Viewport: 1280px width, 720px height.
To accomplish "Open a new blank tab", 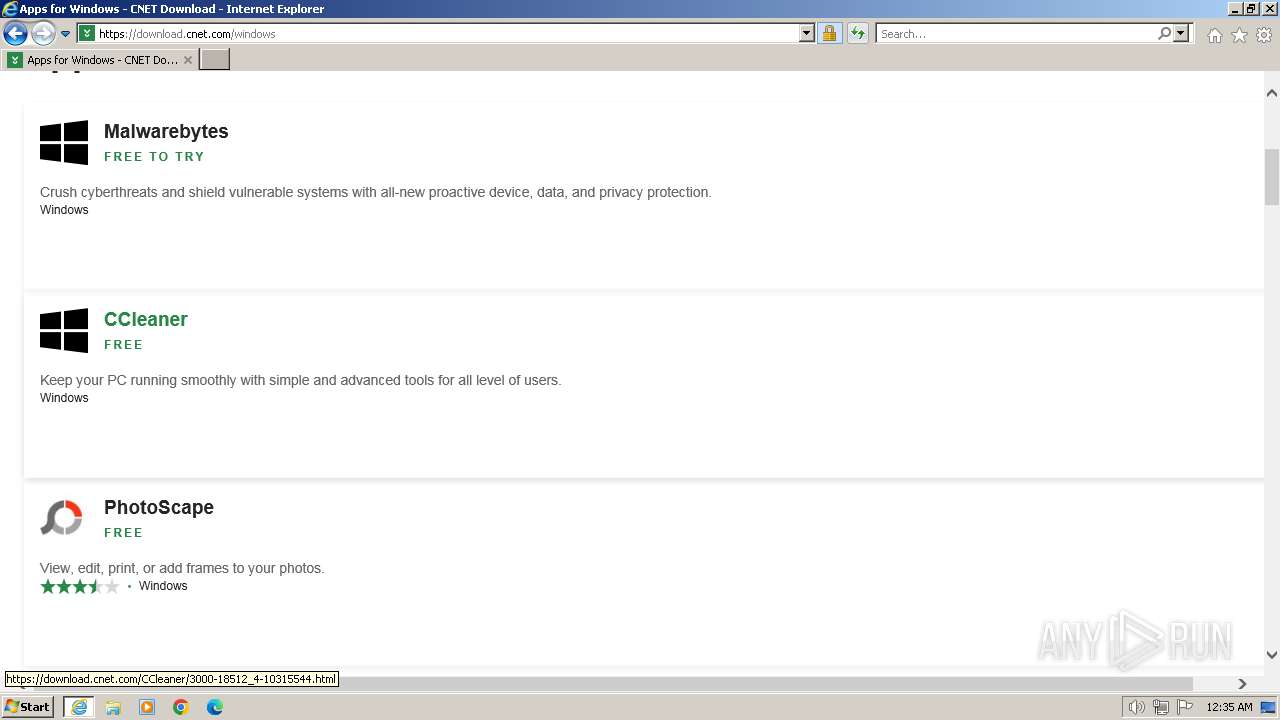I will (215, 60).
